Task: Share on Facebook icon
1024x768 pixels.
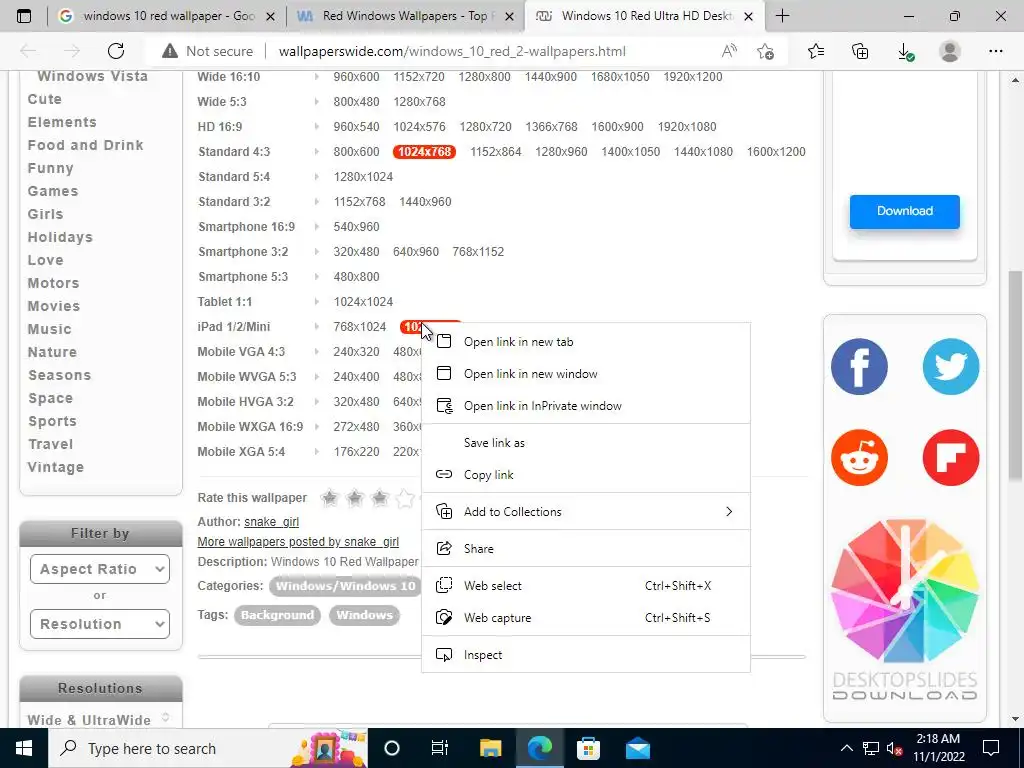Action: pyautogui.click(x=859, y=366)
